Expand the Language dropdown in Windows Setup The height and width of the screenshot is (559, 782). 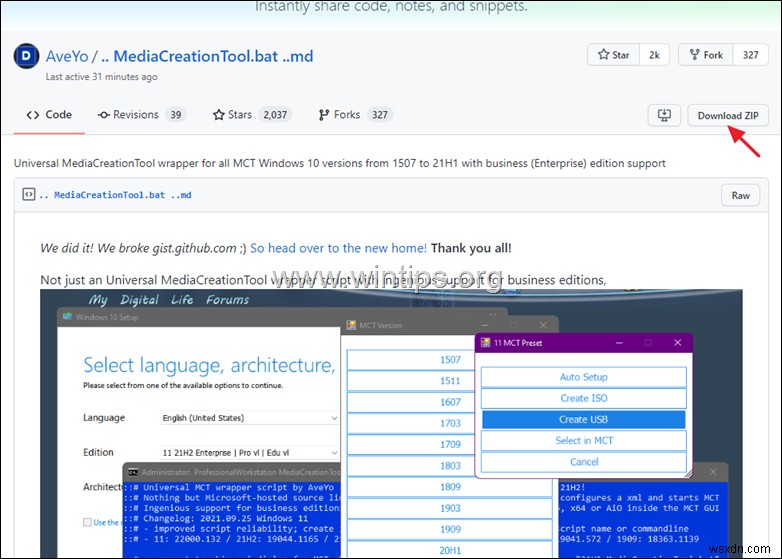point(250,418)
